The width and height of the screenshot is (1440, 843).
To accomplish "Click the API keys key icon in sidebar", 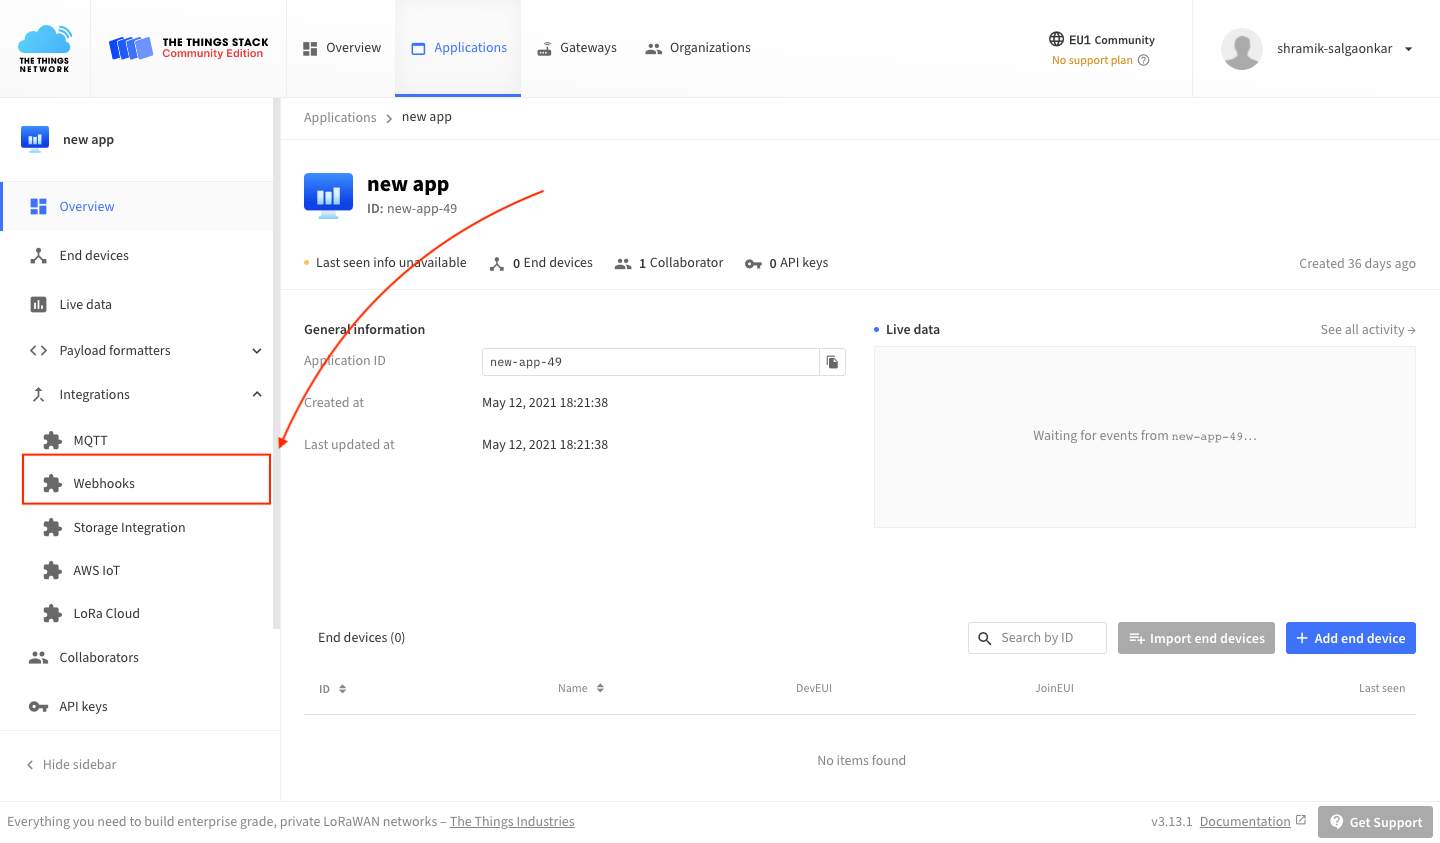I will 38,706.
